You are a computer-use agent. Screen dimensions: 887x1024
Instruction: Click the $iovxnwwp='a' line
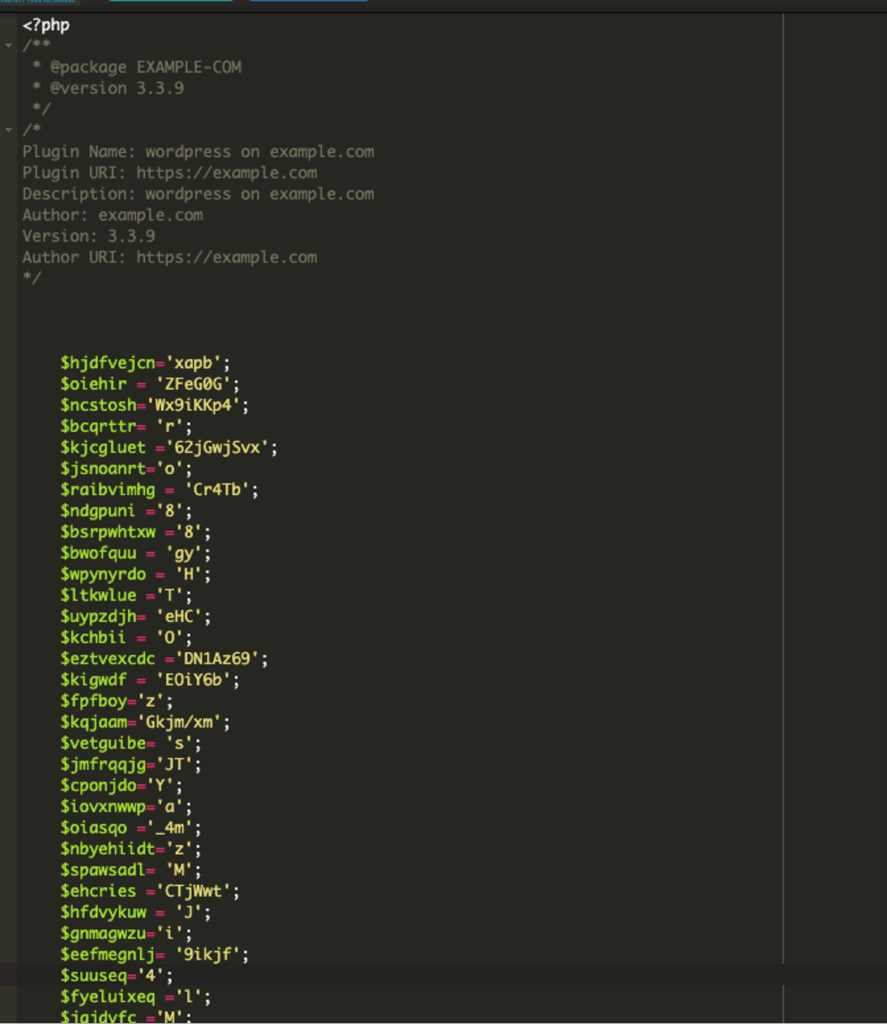point(126,807)
